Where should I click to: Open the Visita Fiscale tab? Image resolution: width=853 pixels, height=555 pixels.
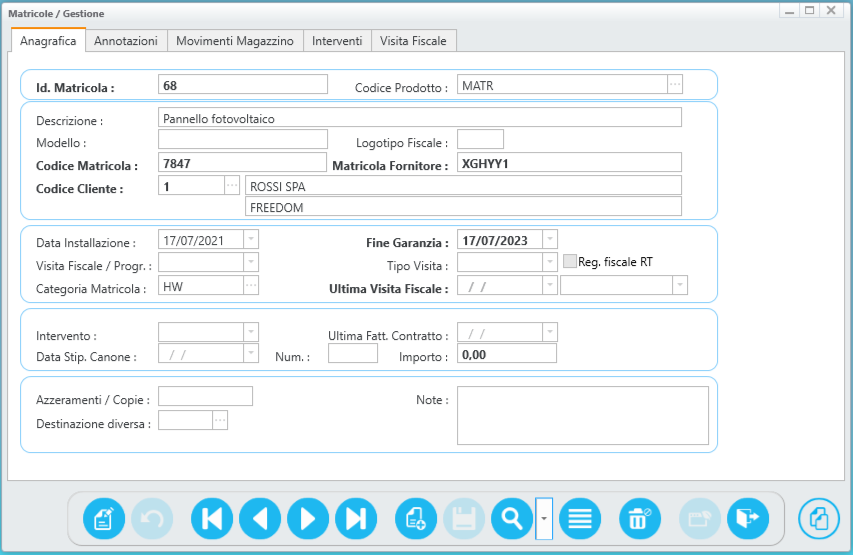coord(414,41)
